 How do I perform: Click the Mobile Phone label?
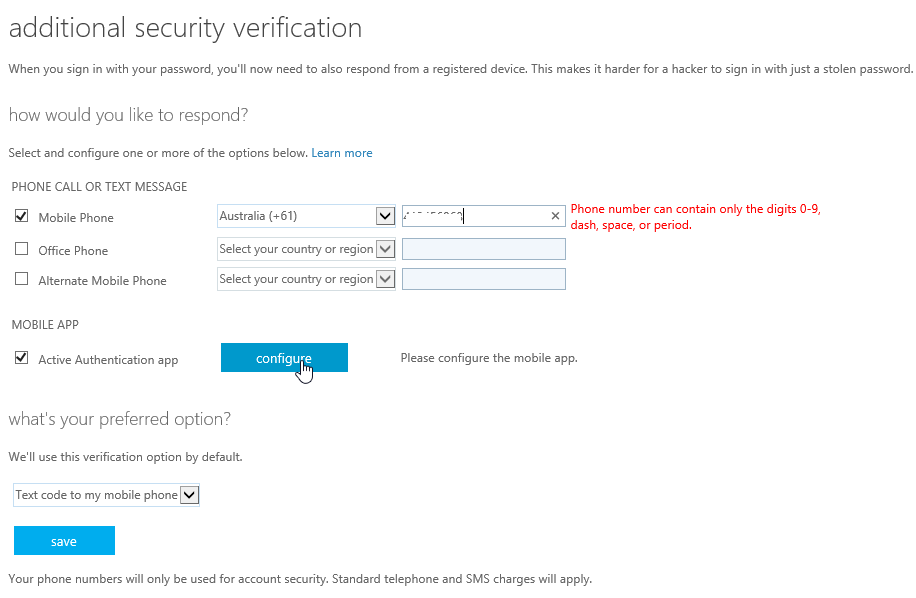pyautogui.click(x=76, y=218)
